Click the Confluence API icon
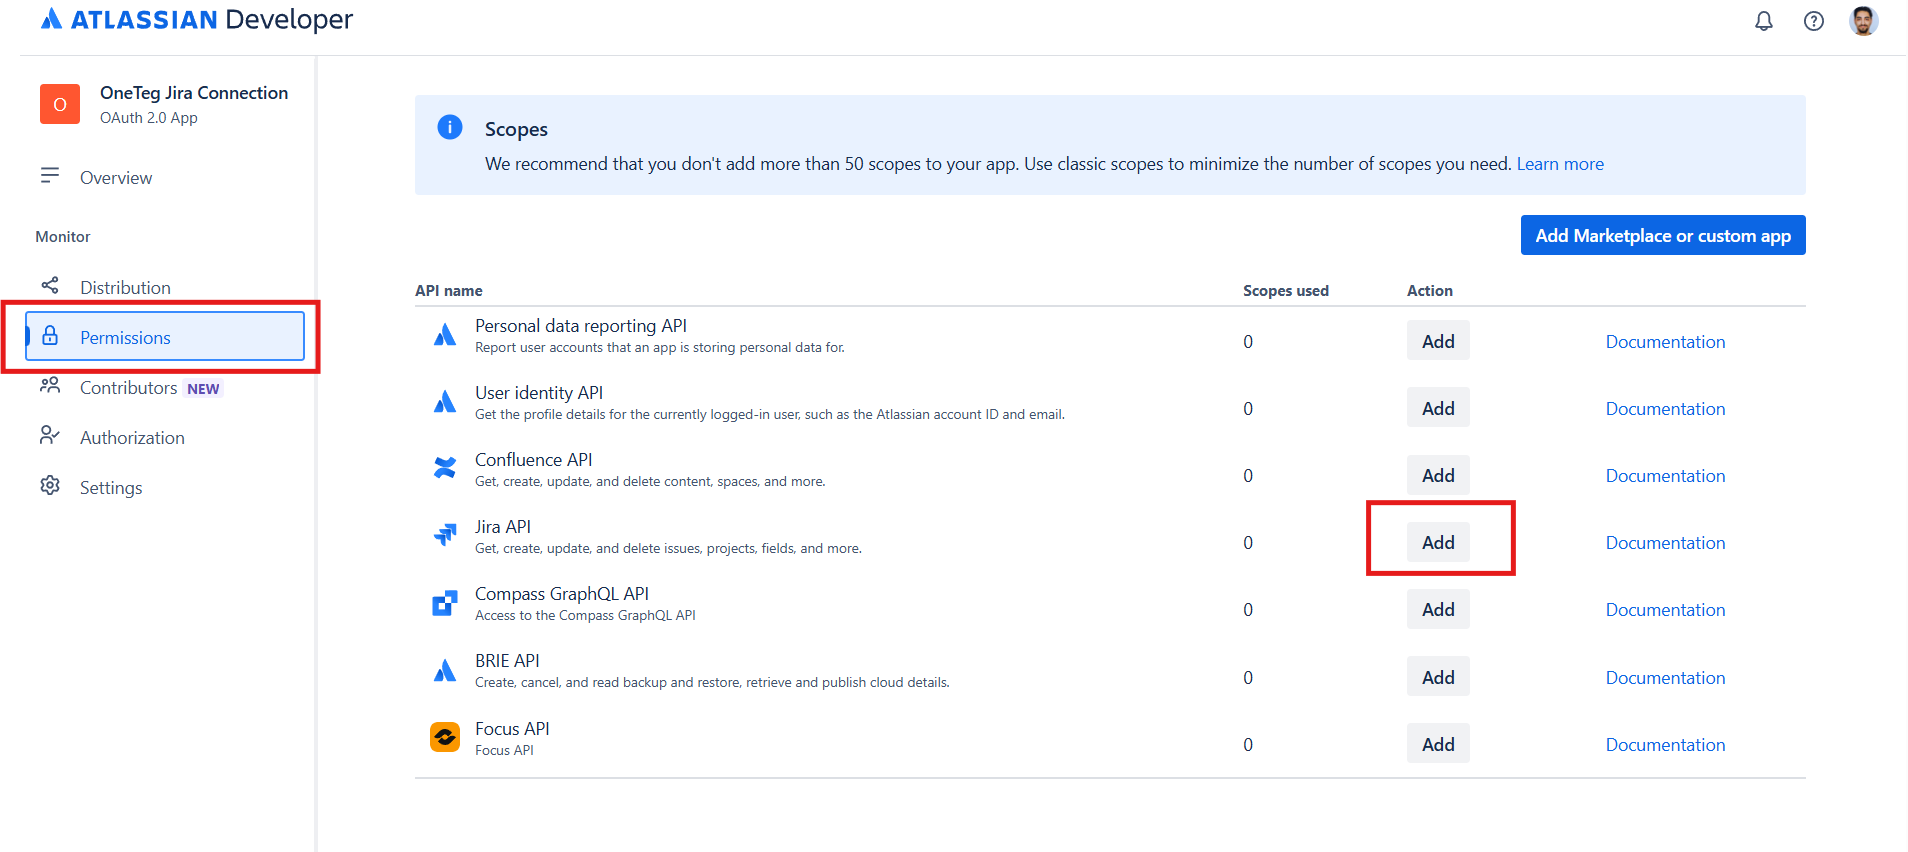Image resolution: width=1908 pixels, height=852 pixels. (445, 468)
